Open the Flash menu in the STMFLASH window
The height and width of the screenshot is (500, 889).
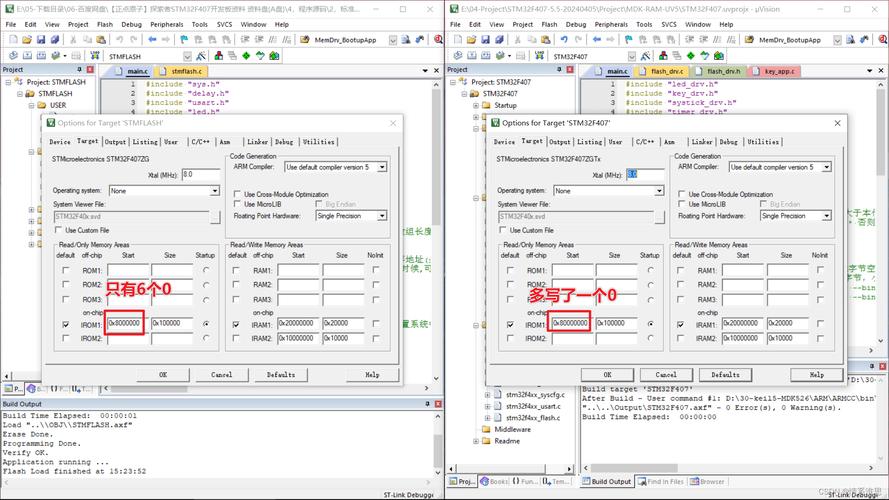(105, 24)
